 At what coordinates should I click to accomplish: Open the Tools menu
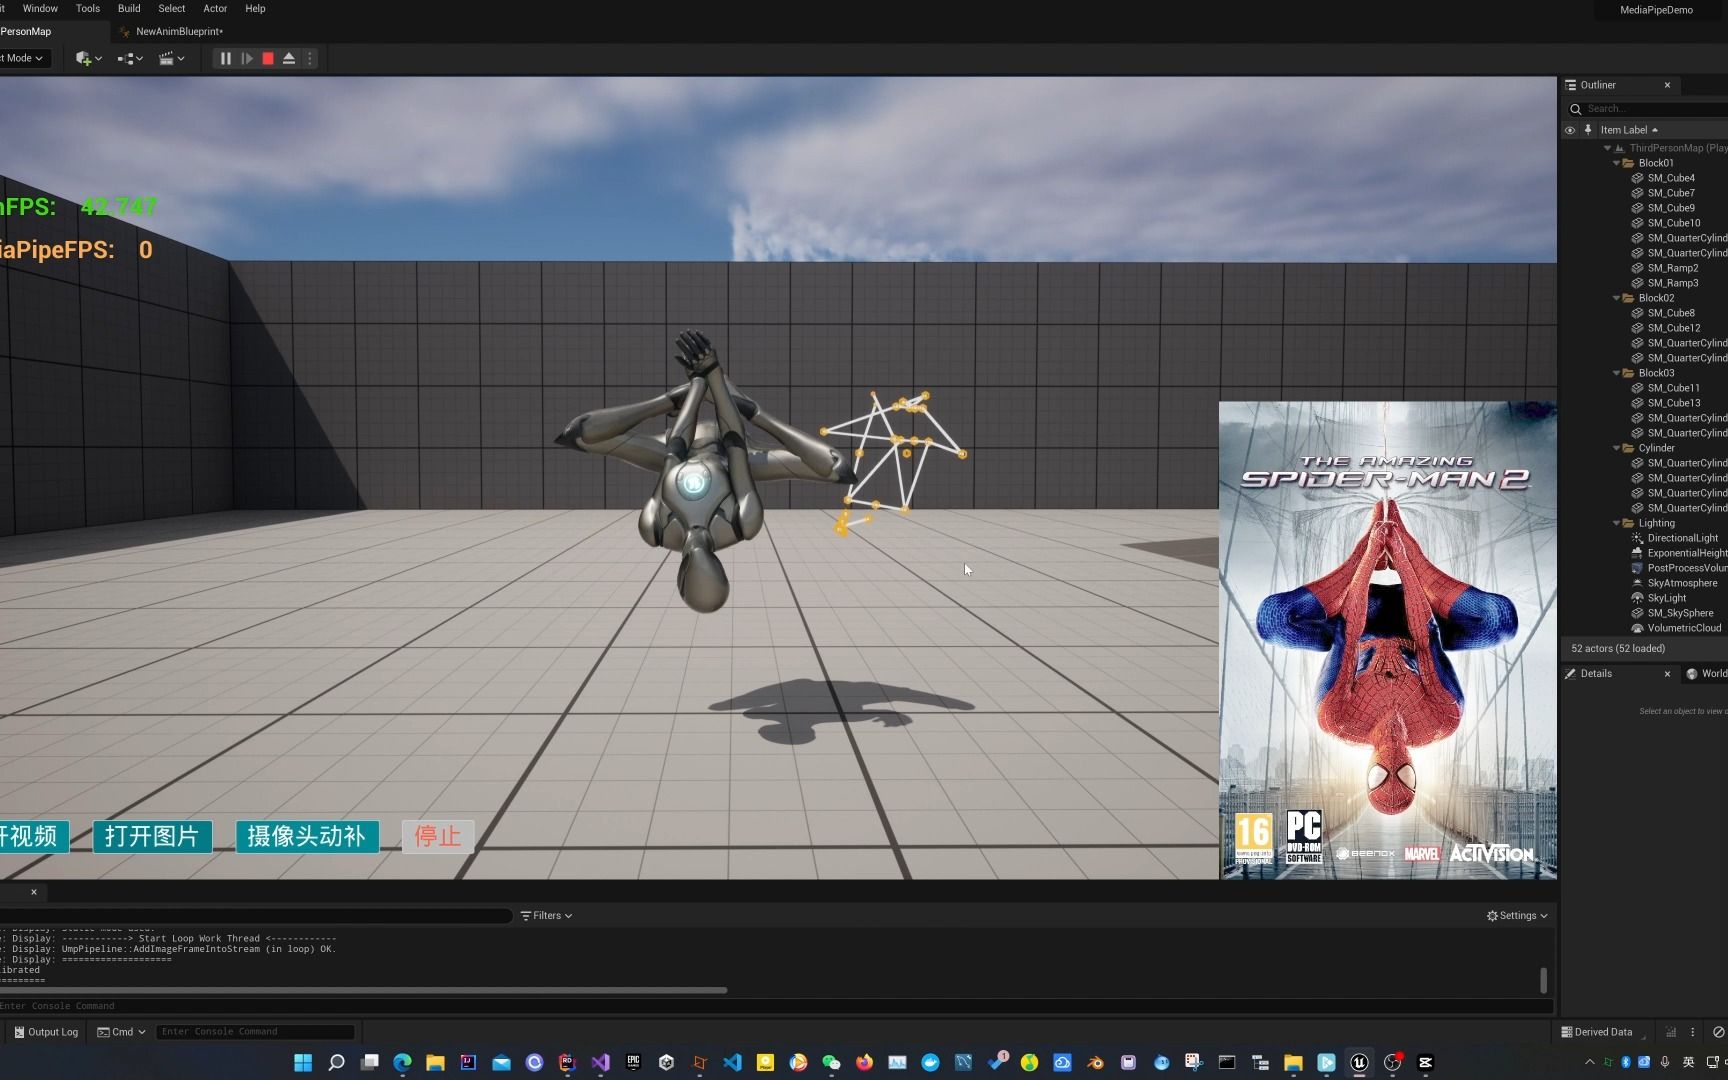(x=88, y=8)
